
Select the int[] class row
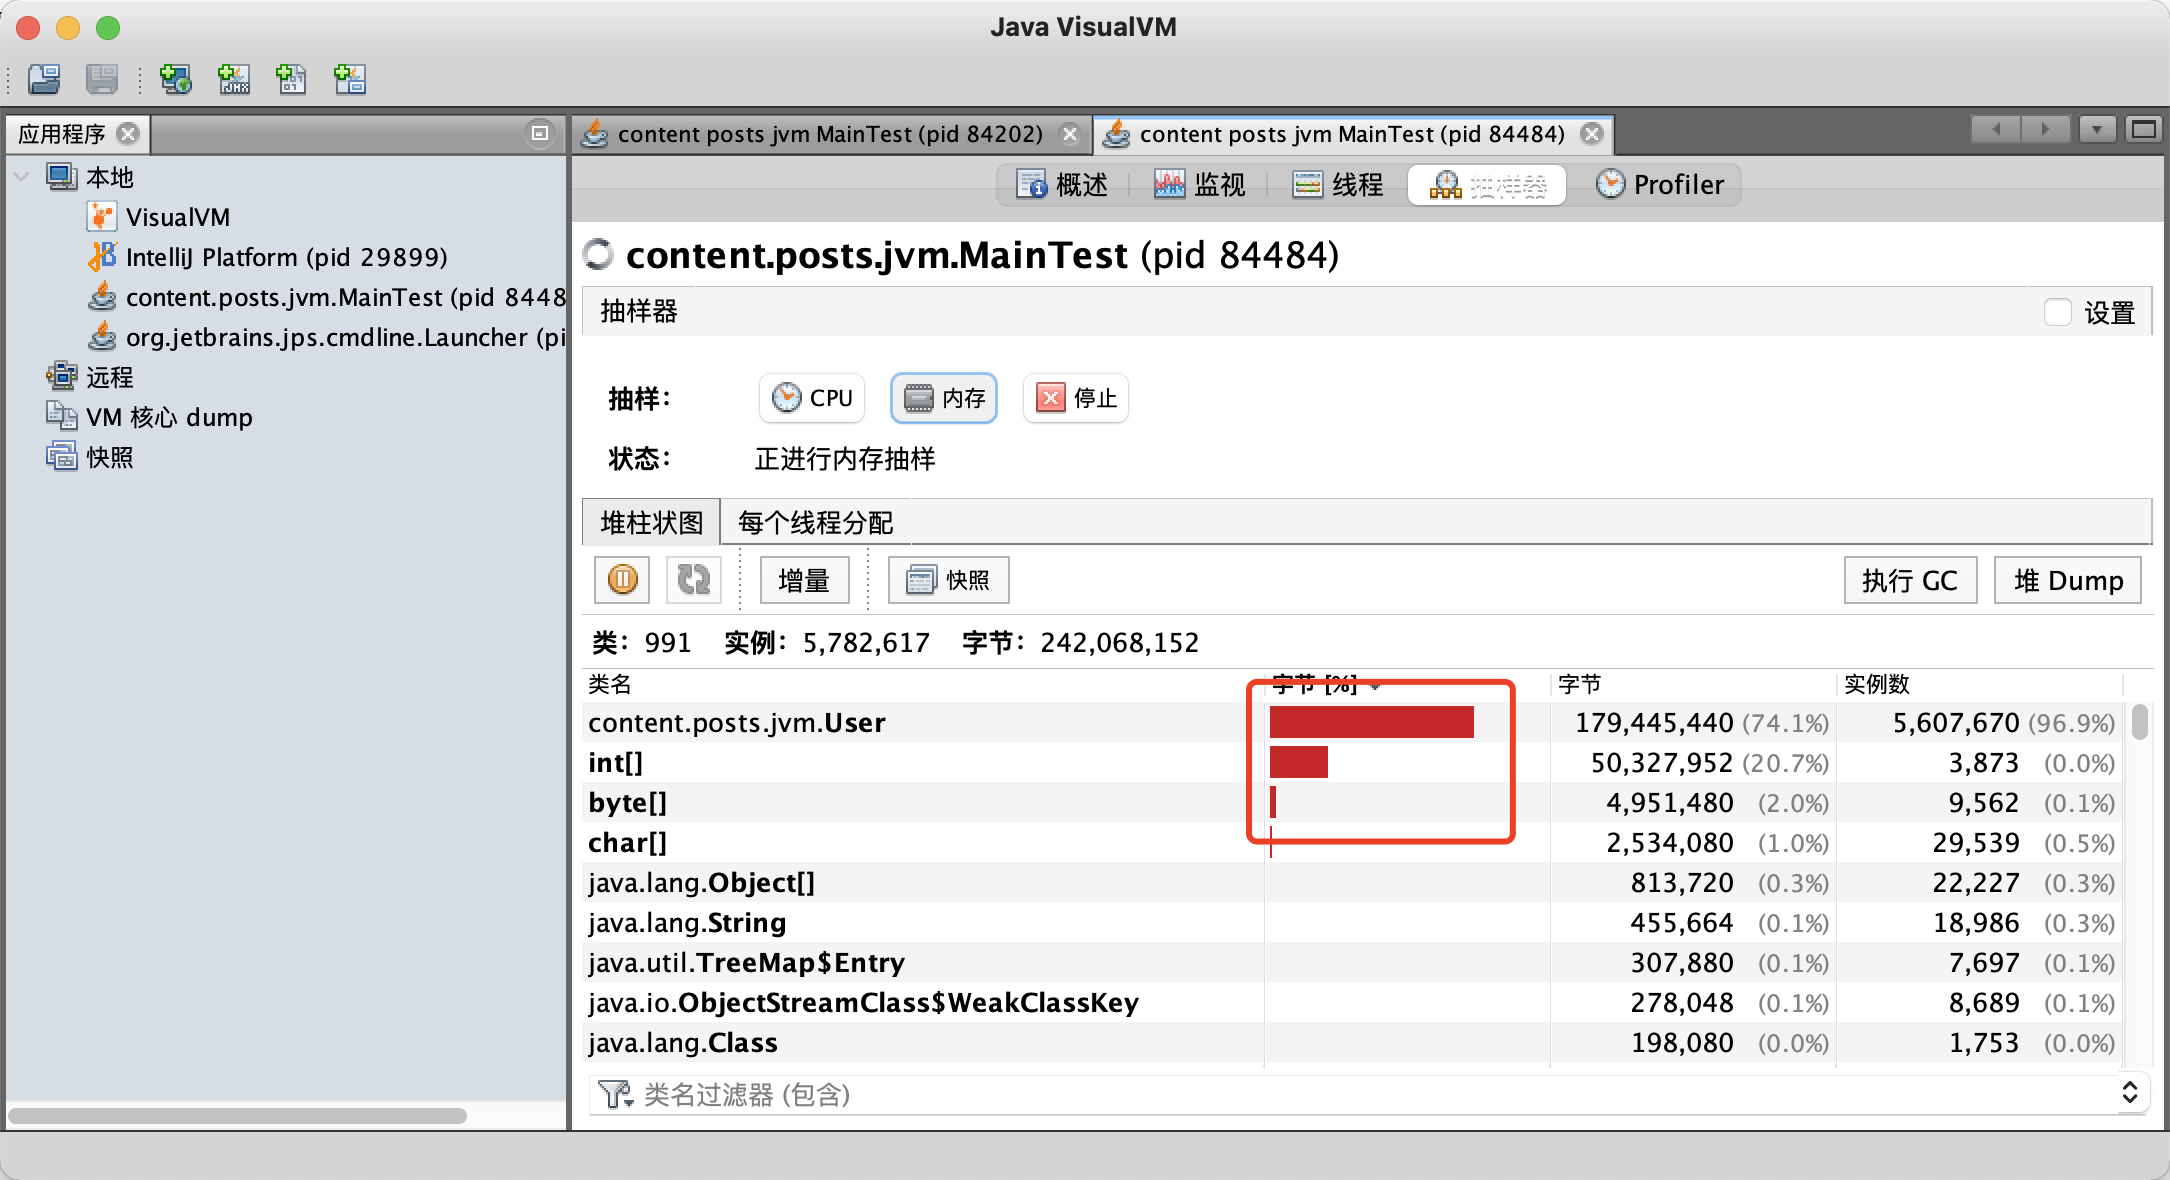1354,762
